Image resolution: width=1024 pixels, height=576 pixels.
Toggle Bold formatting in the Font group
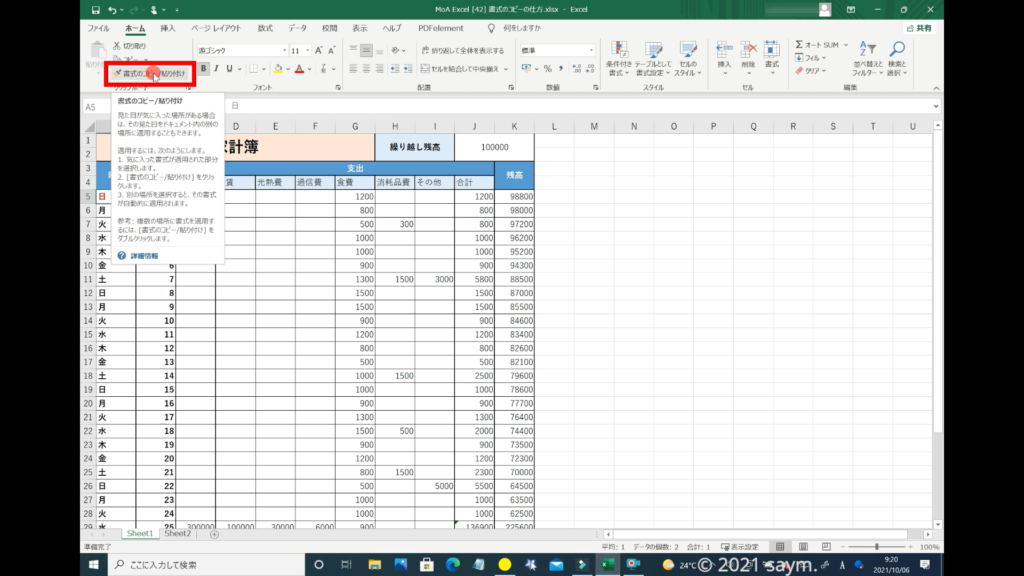204,69
